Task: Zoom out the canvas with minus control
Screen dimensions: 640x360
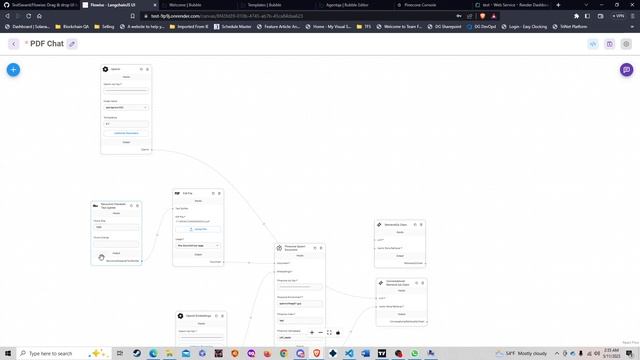Action: [x=320, y=333]
